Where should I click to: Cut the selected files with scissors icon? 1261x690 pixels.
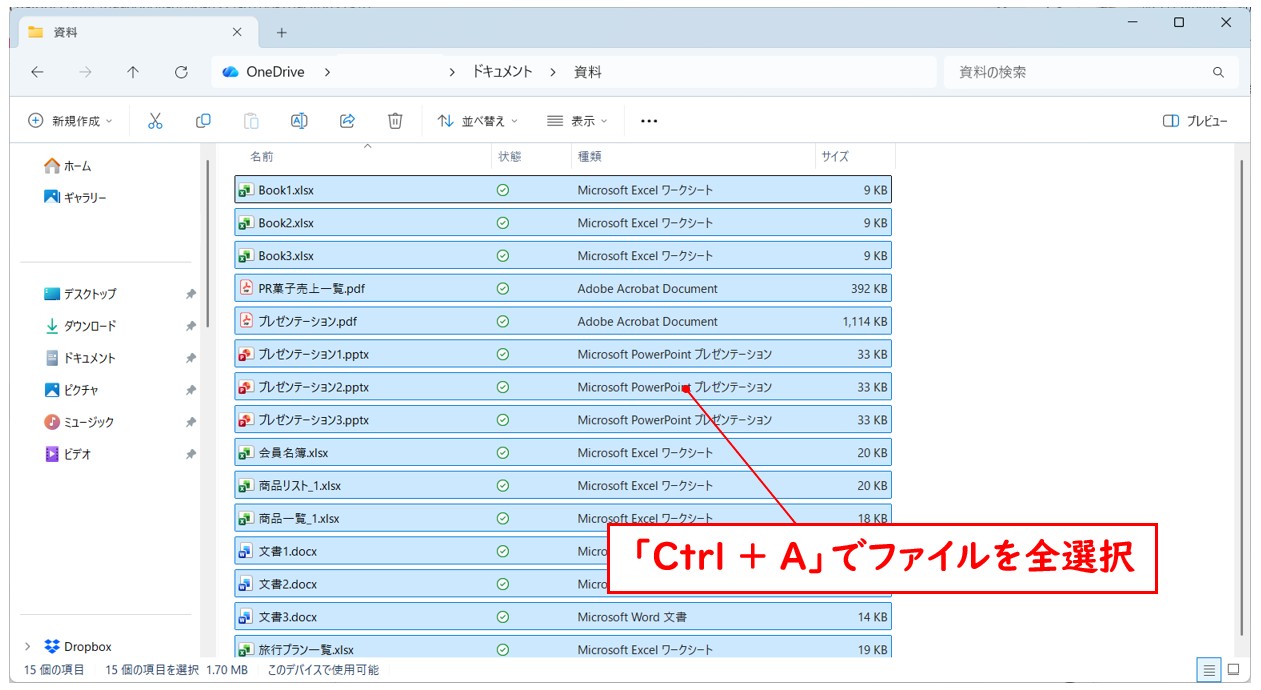tap(157, 121)
